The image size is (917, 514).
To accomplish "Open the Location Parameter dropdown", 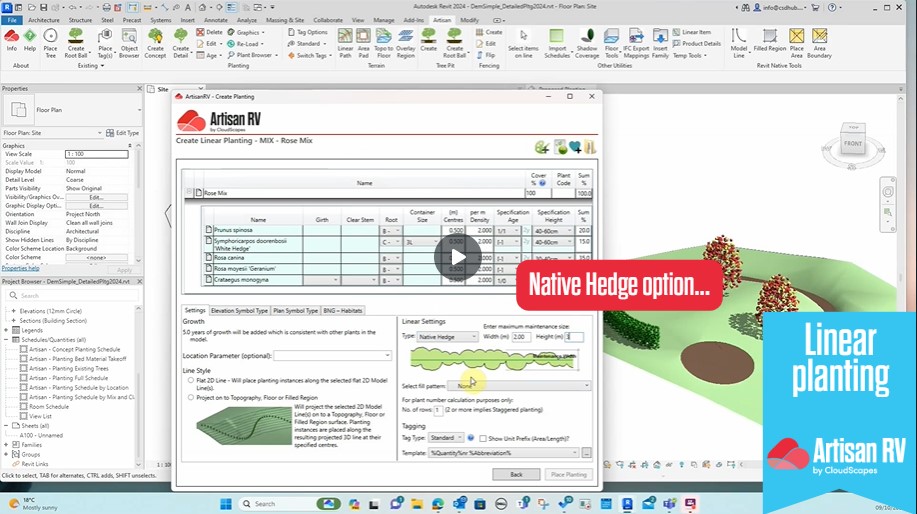I will (x=333, y=355).
